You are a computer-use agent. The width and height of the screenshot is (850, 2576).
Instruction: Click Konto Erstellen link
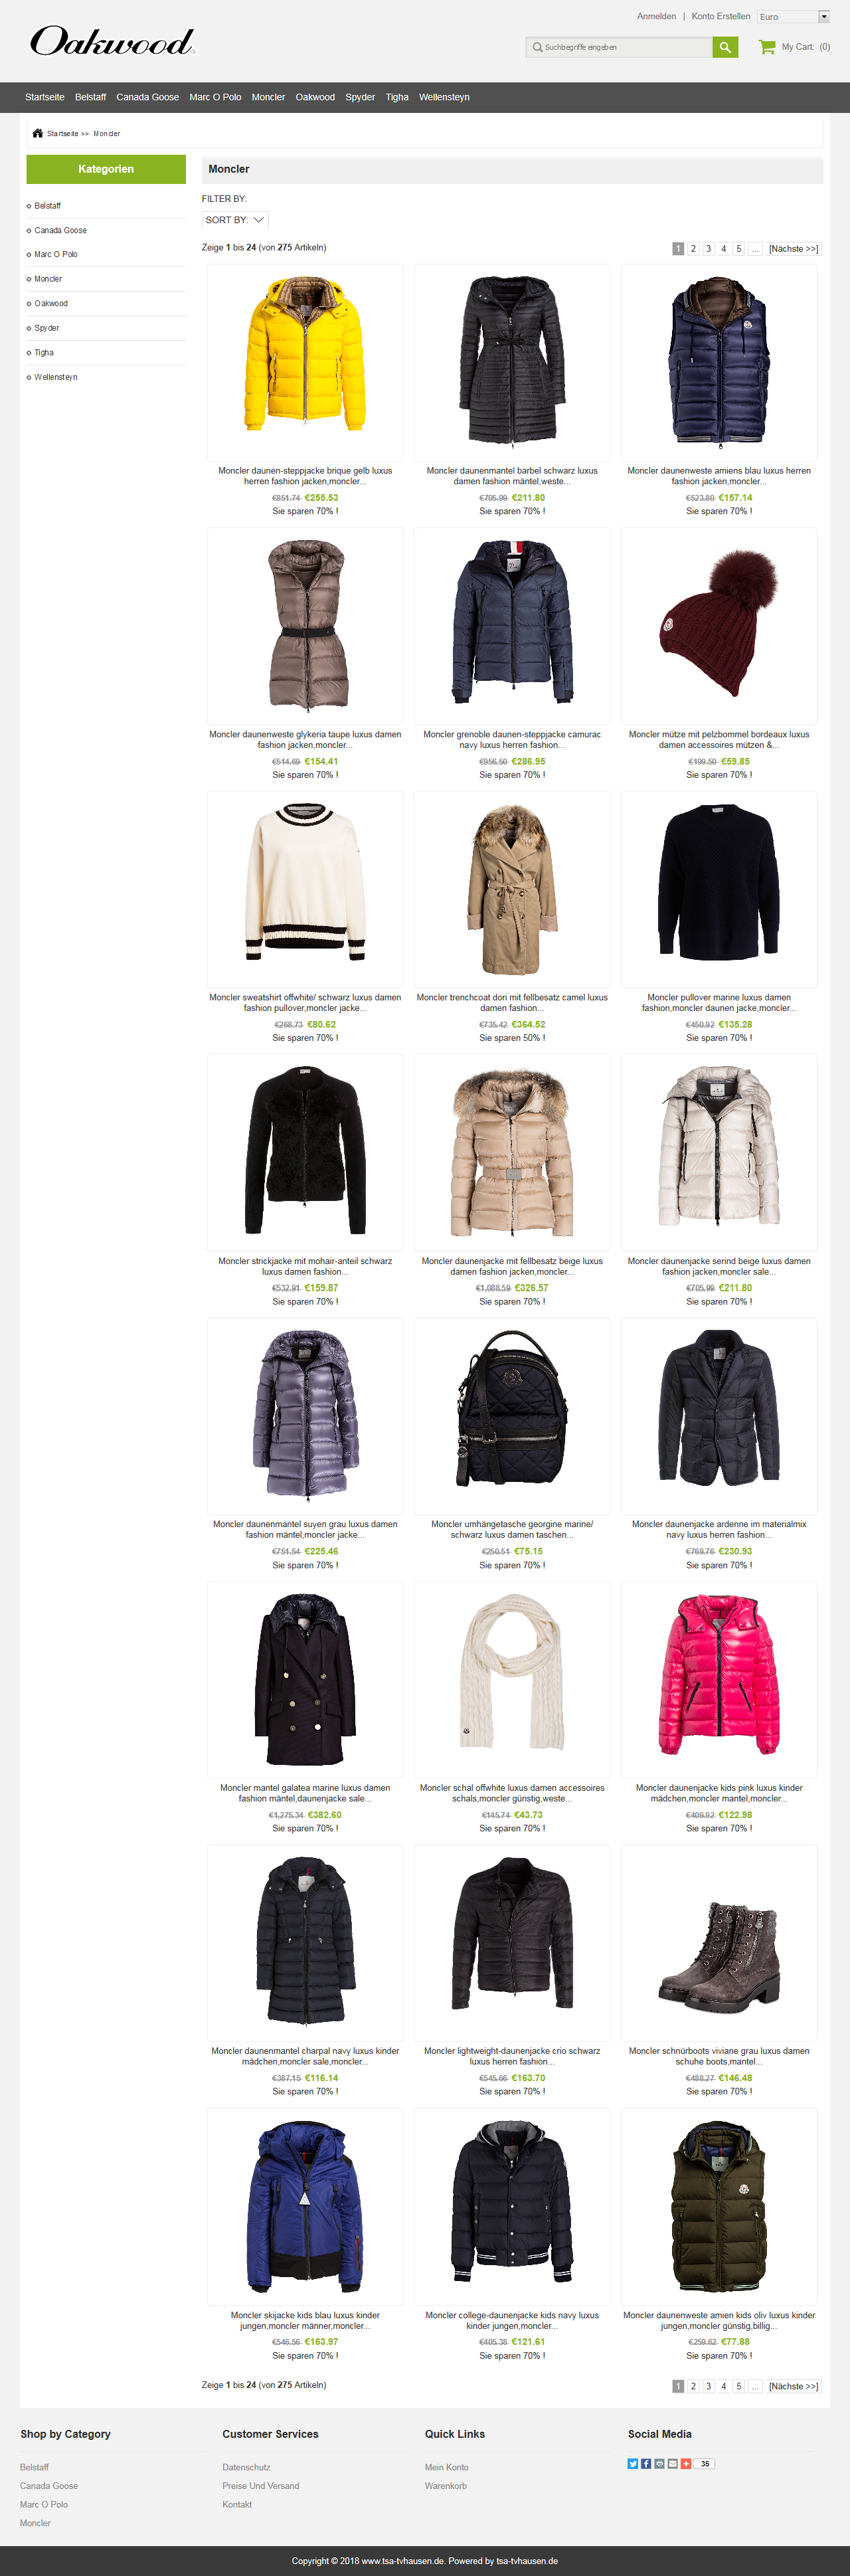pos(720,16)
